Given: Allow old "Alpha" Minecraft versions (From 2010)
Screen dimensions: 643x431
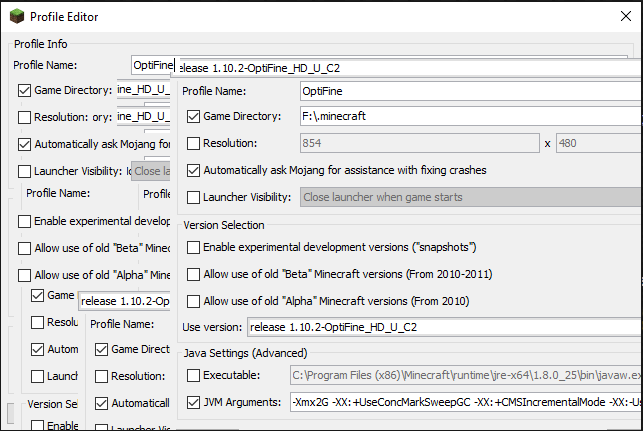Looking at the screenshot, I should 193,300.
